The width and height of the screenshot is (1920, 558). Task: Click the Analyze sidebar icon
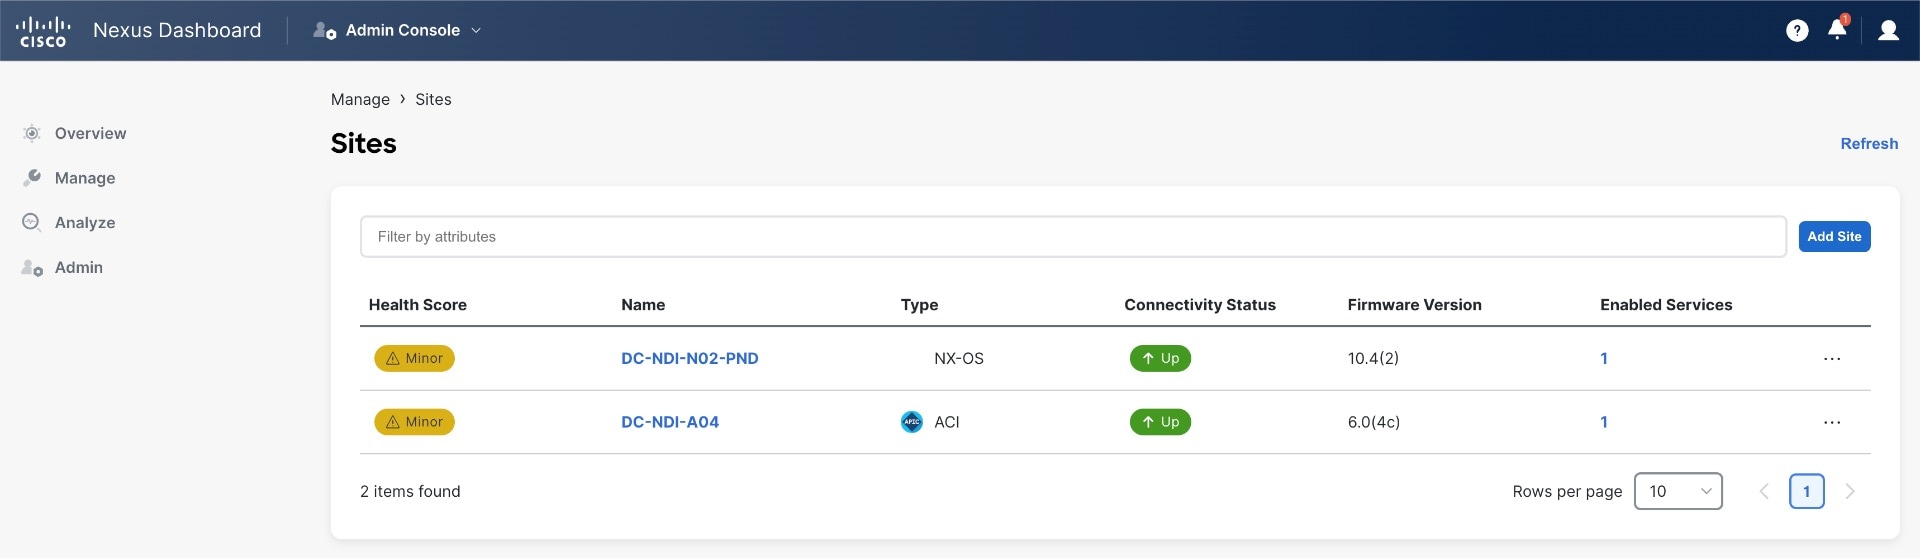coord(32,223)
